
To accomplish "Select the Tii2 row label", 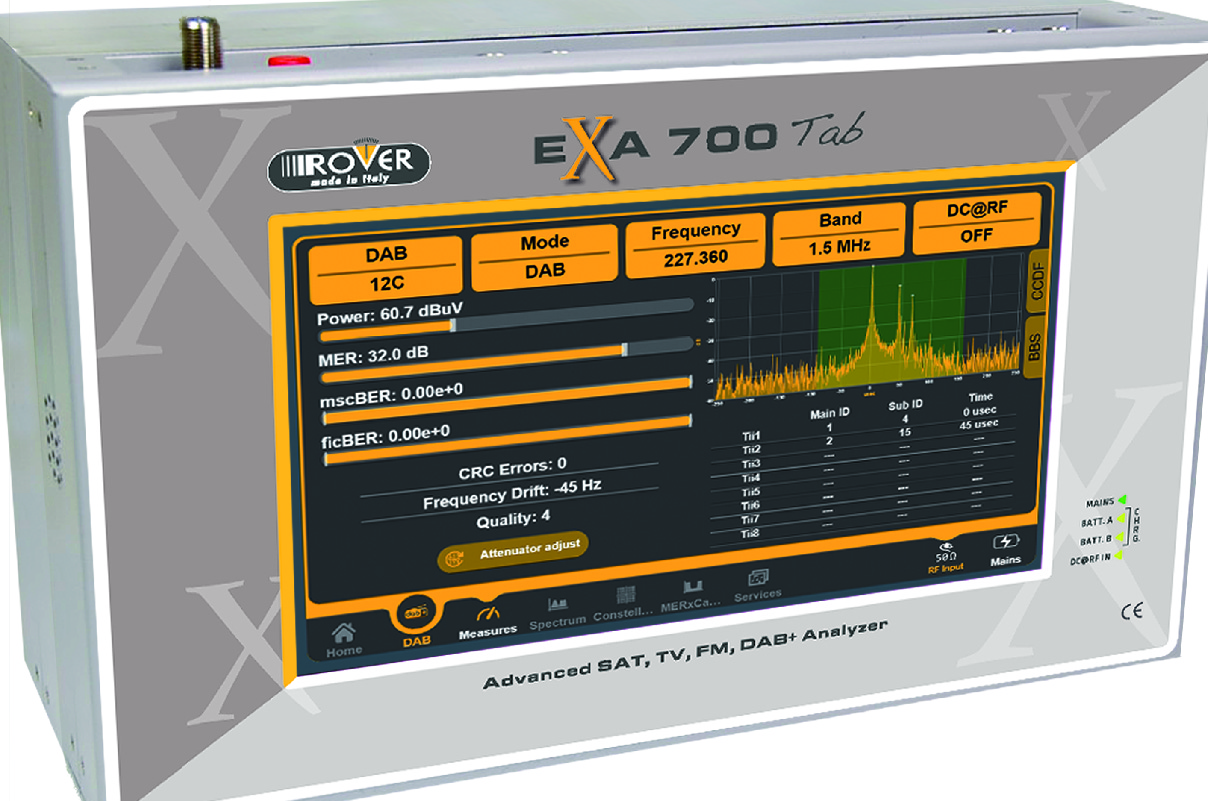I will (751, 451).
